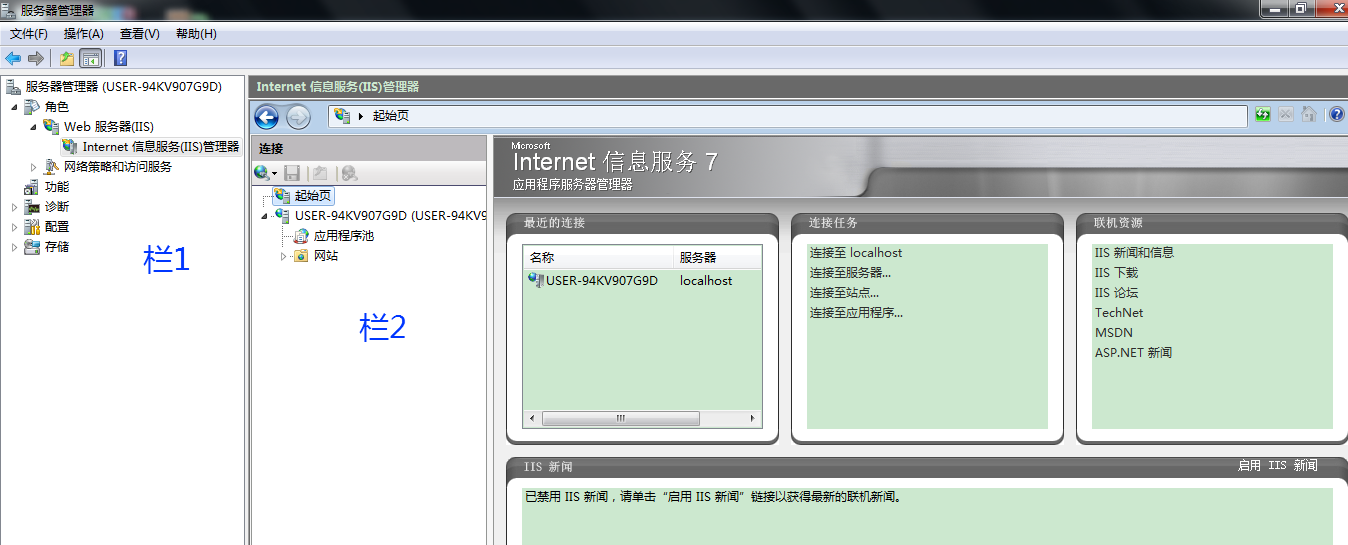This screenshot has height=545, width=1348.
Task: Expand the 诊断 node
Action: (14, 207)
